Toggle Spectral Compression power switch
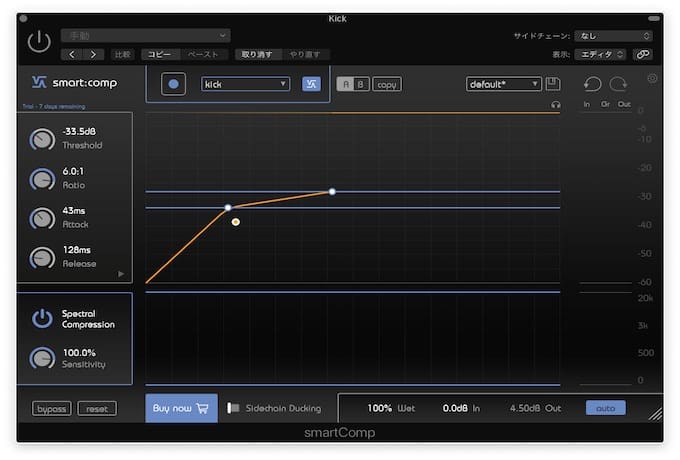The width and height of the screenshot is (680, 460). pos(42,318)
